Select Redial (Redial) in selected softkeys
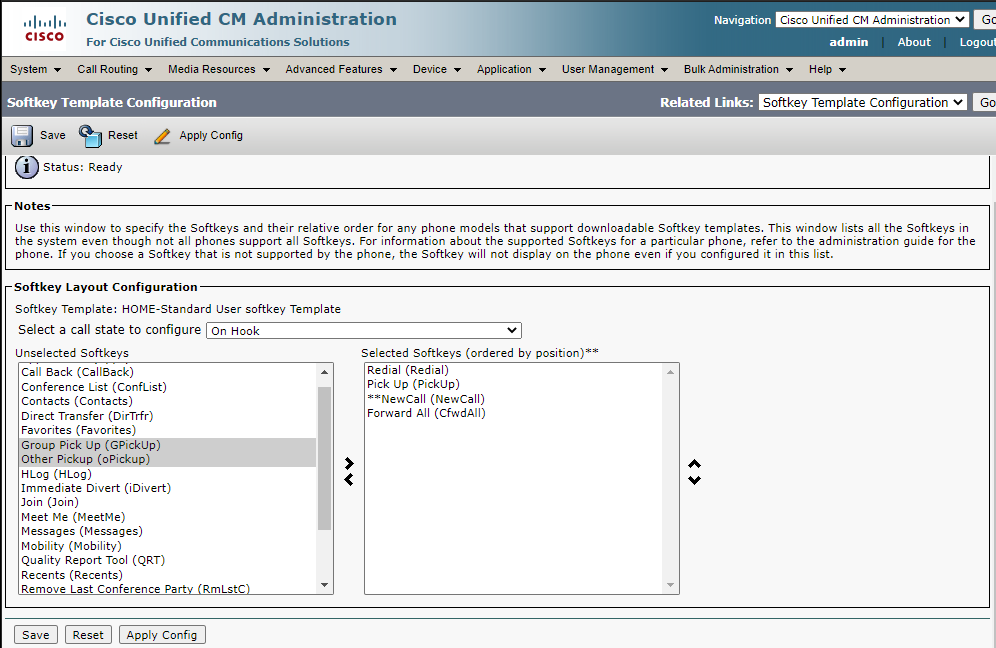 coord(514,370)
